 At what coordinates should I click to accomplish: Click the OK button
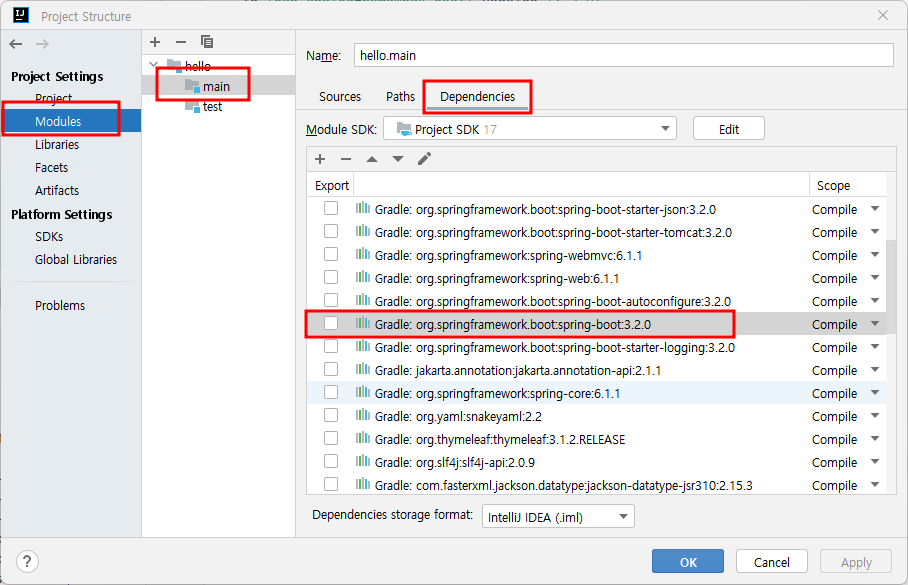pos(688,562)
